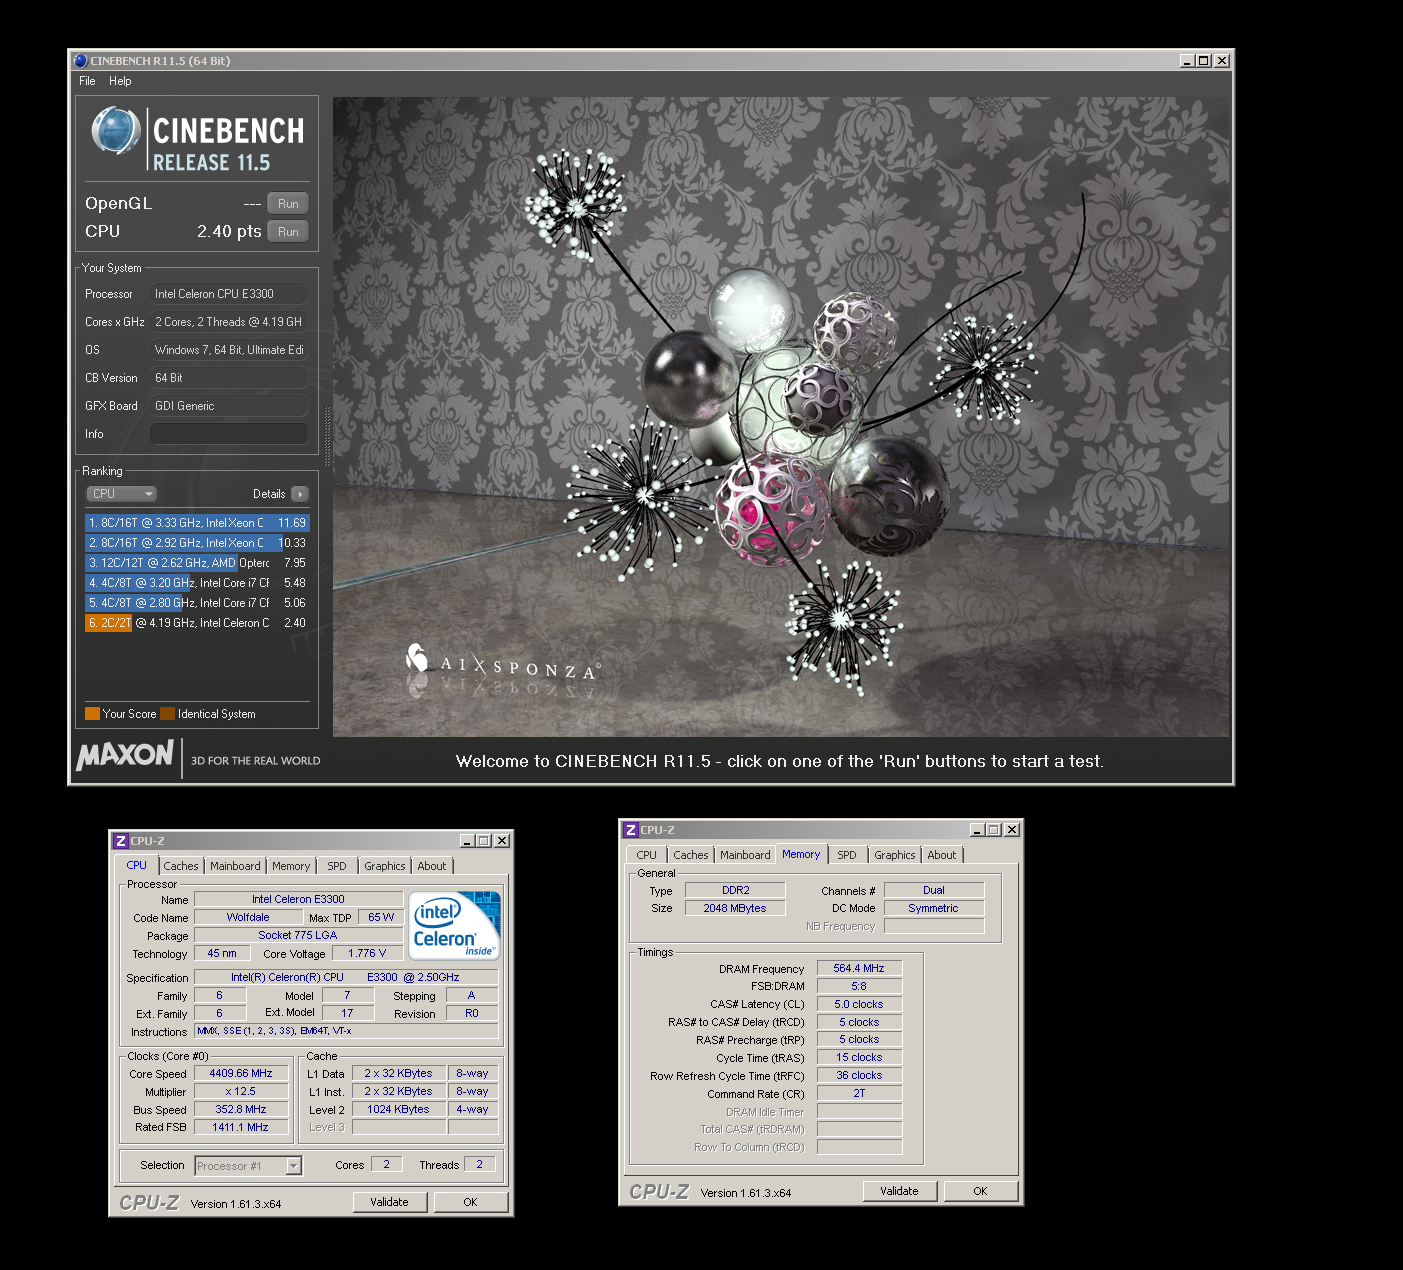Close the left CPU-Z window
The image size is (1403, 1270).
point(502,841)
